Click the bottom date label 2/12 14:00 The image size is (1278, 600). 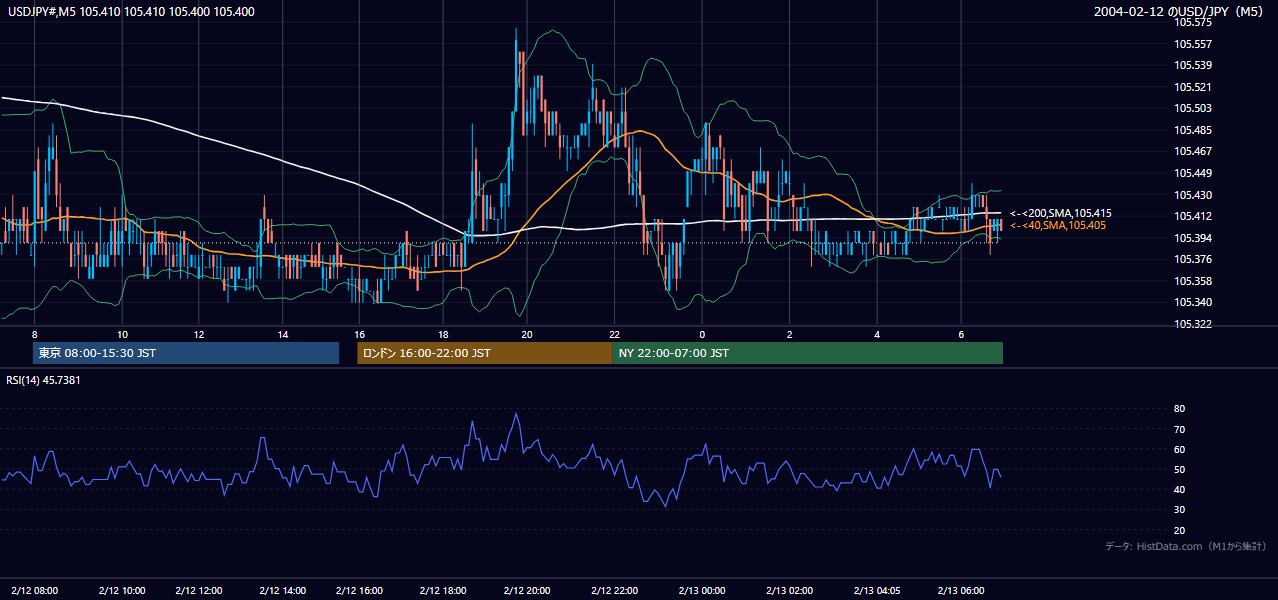[x=283, y=590]
